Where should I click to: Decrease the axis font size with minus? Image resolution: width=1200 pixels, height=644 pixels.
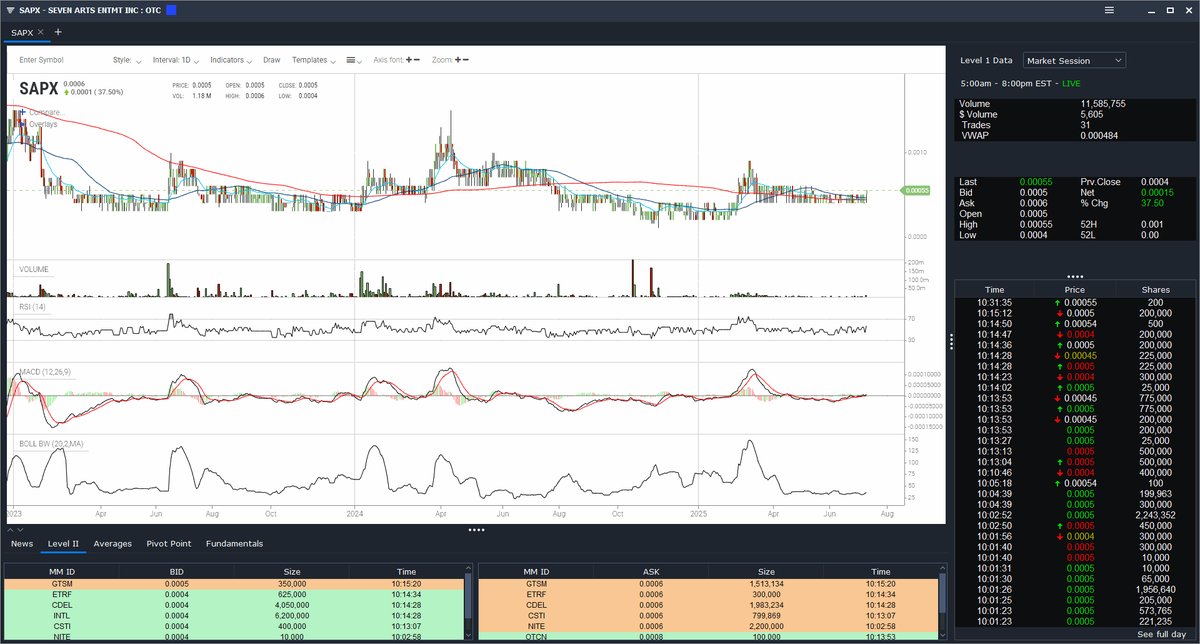tap(418, 60)
